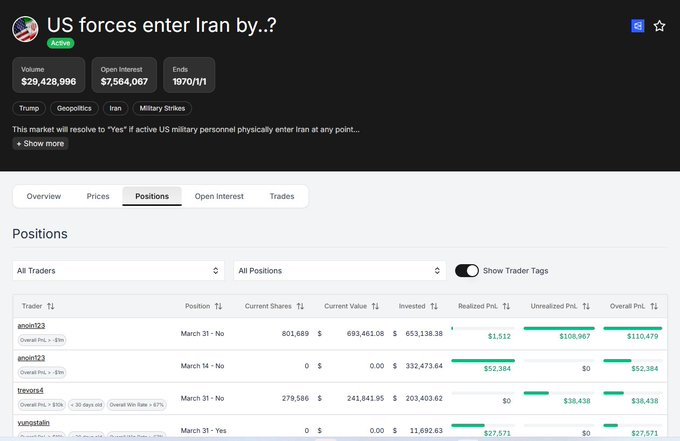Open the All Traders dropdown
Screen dimensions: 680x441
[x=118, y=271]
